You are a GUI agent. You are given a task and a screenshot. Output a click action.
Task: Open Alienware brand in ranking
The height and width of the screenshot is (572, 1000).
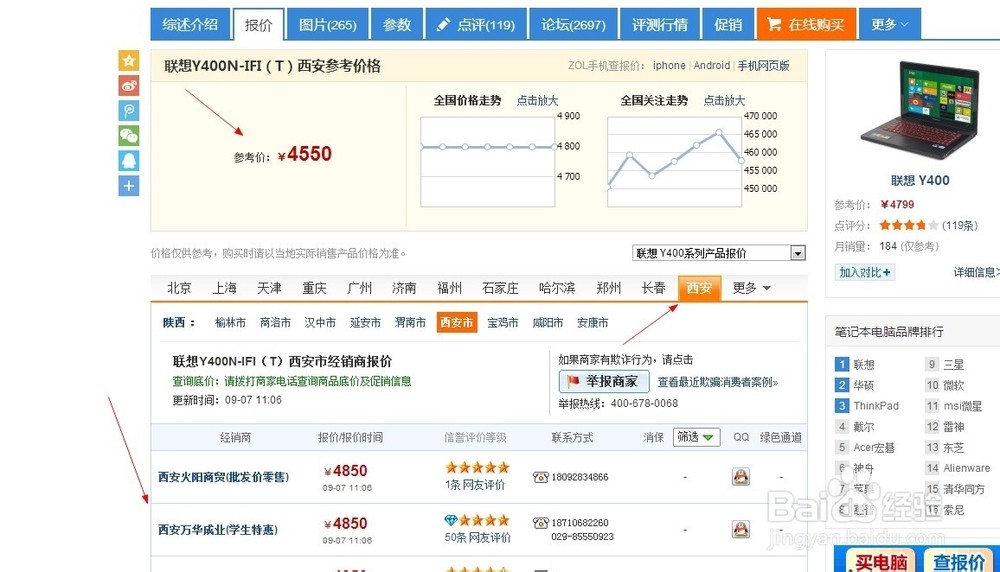966,468
